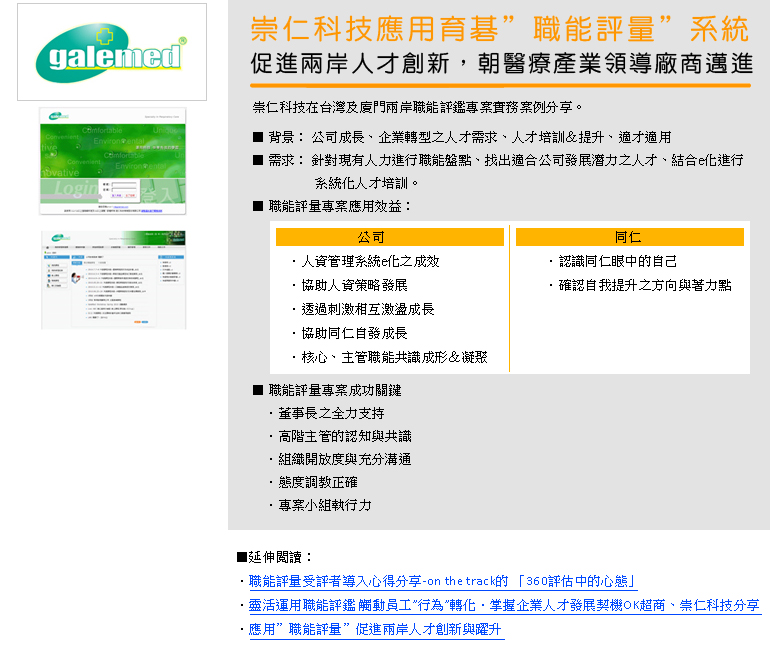
Task: Click the orange 公司 column header
Action: click(x=389, y=237)
